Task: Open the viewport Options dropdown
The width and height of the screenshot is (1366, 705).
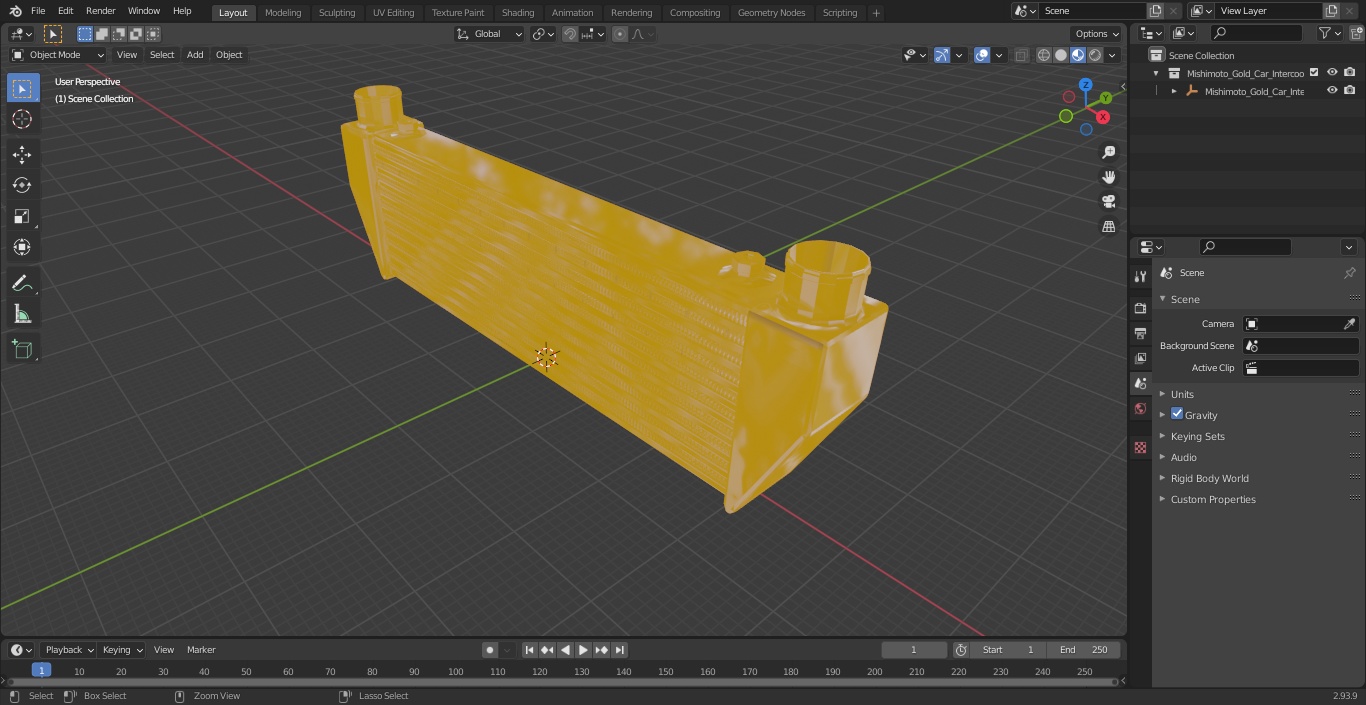Action: pos(1097,34)
